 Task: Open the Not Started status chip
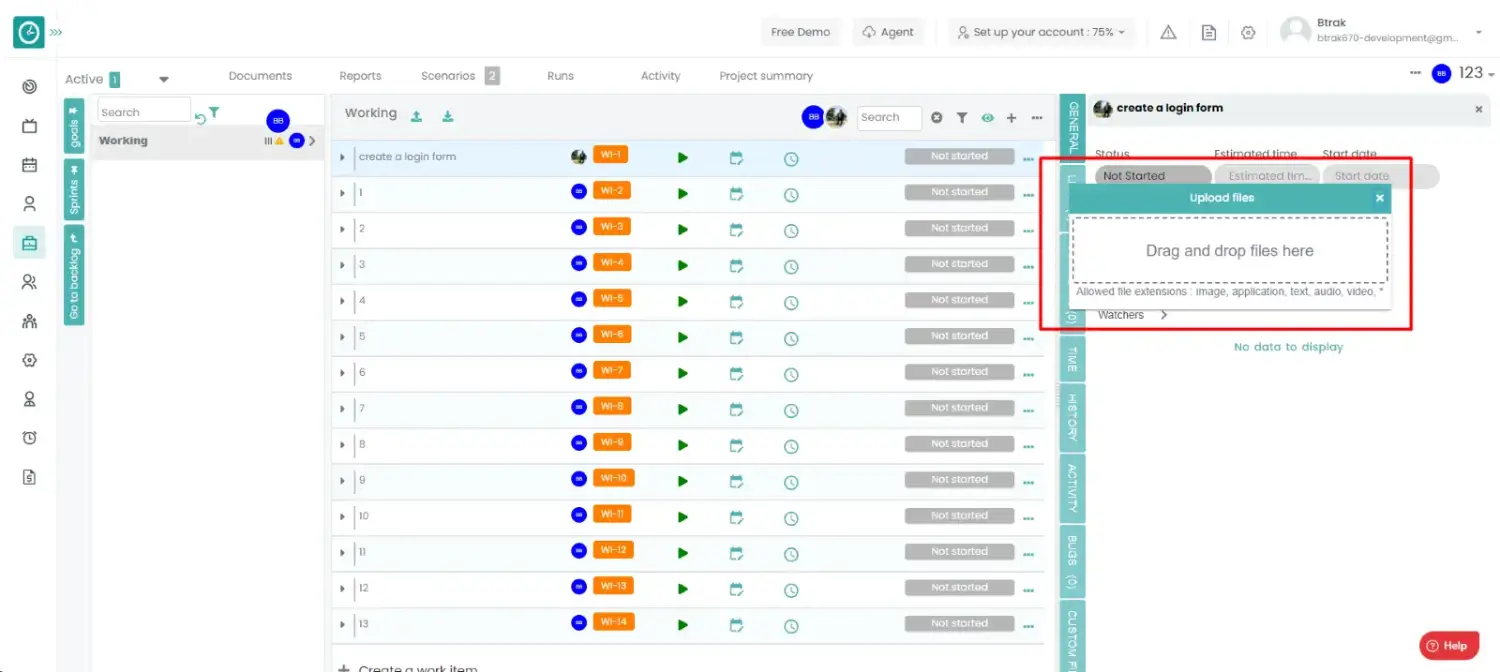(x=1151, y=176)
